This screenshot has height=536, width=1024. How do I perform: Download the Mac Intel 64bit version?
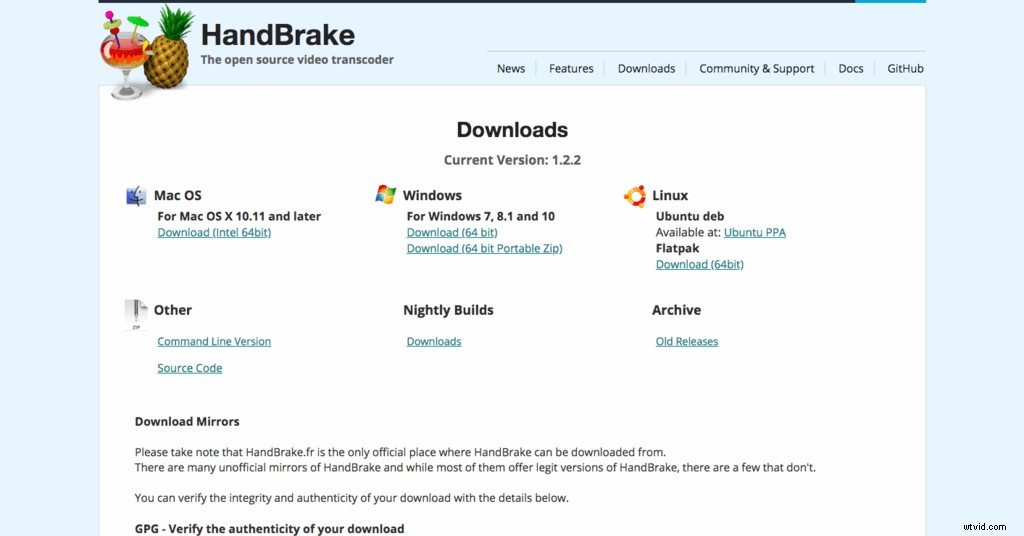[214, 233]
